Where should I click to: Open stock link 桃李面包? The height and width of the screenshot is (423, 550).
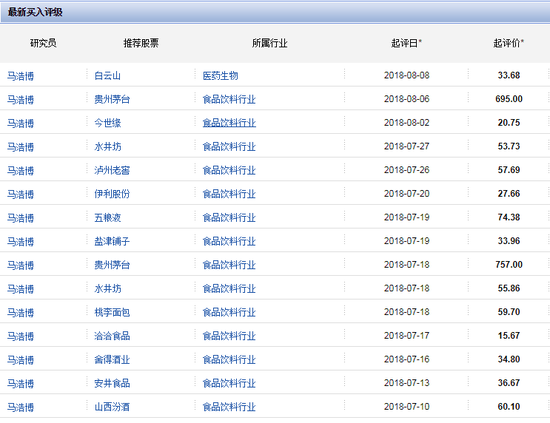(x=112, y=313)
